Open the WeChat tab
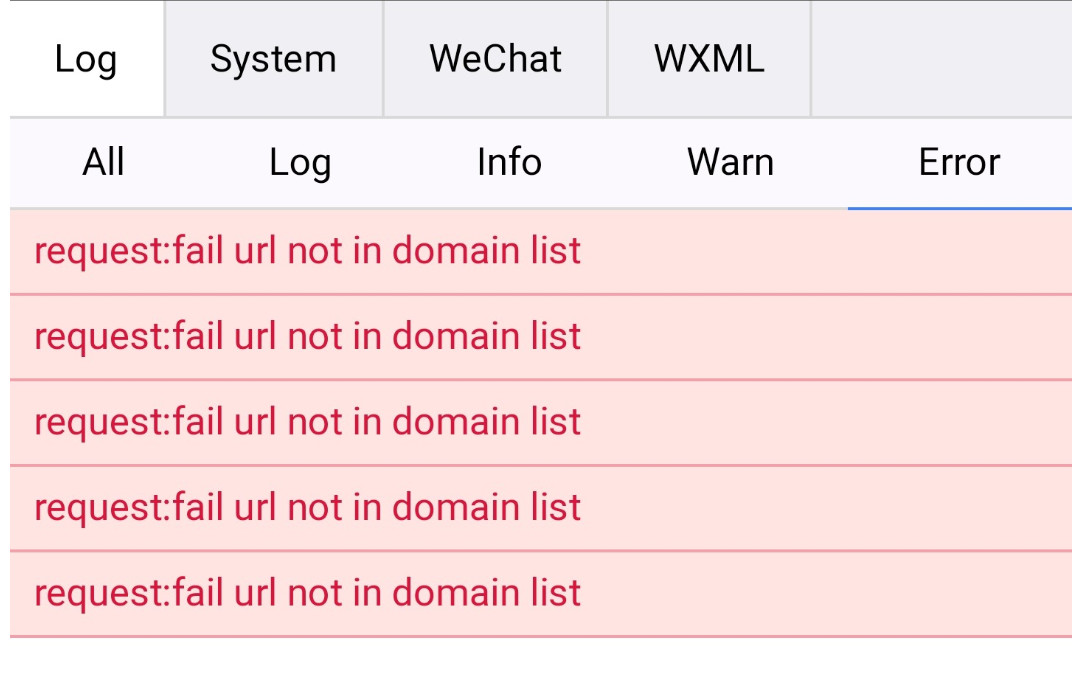Image resolution: width=1091 pixels, height=678 pixels. pos(495,59)
